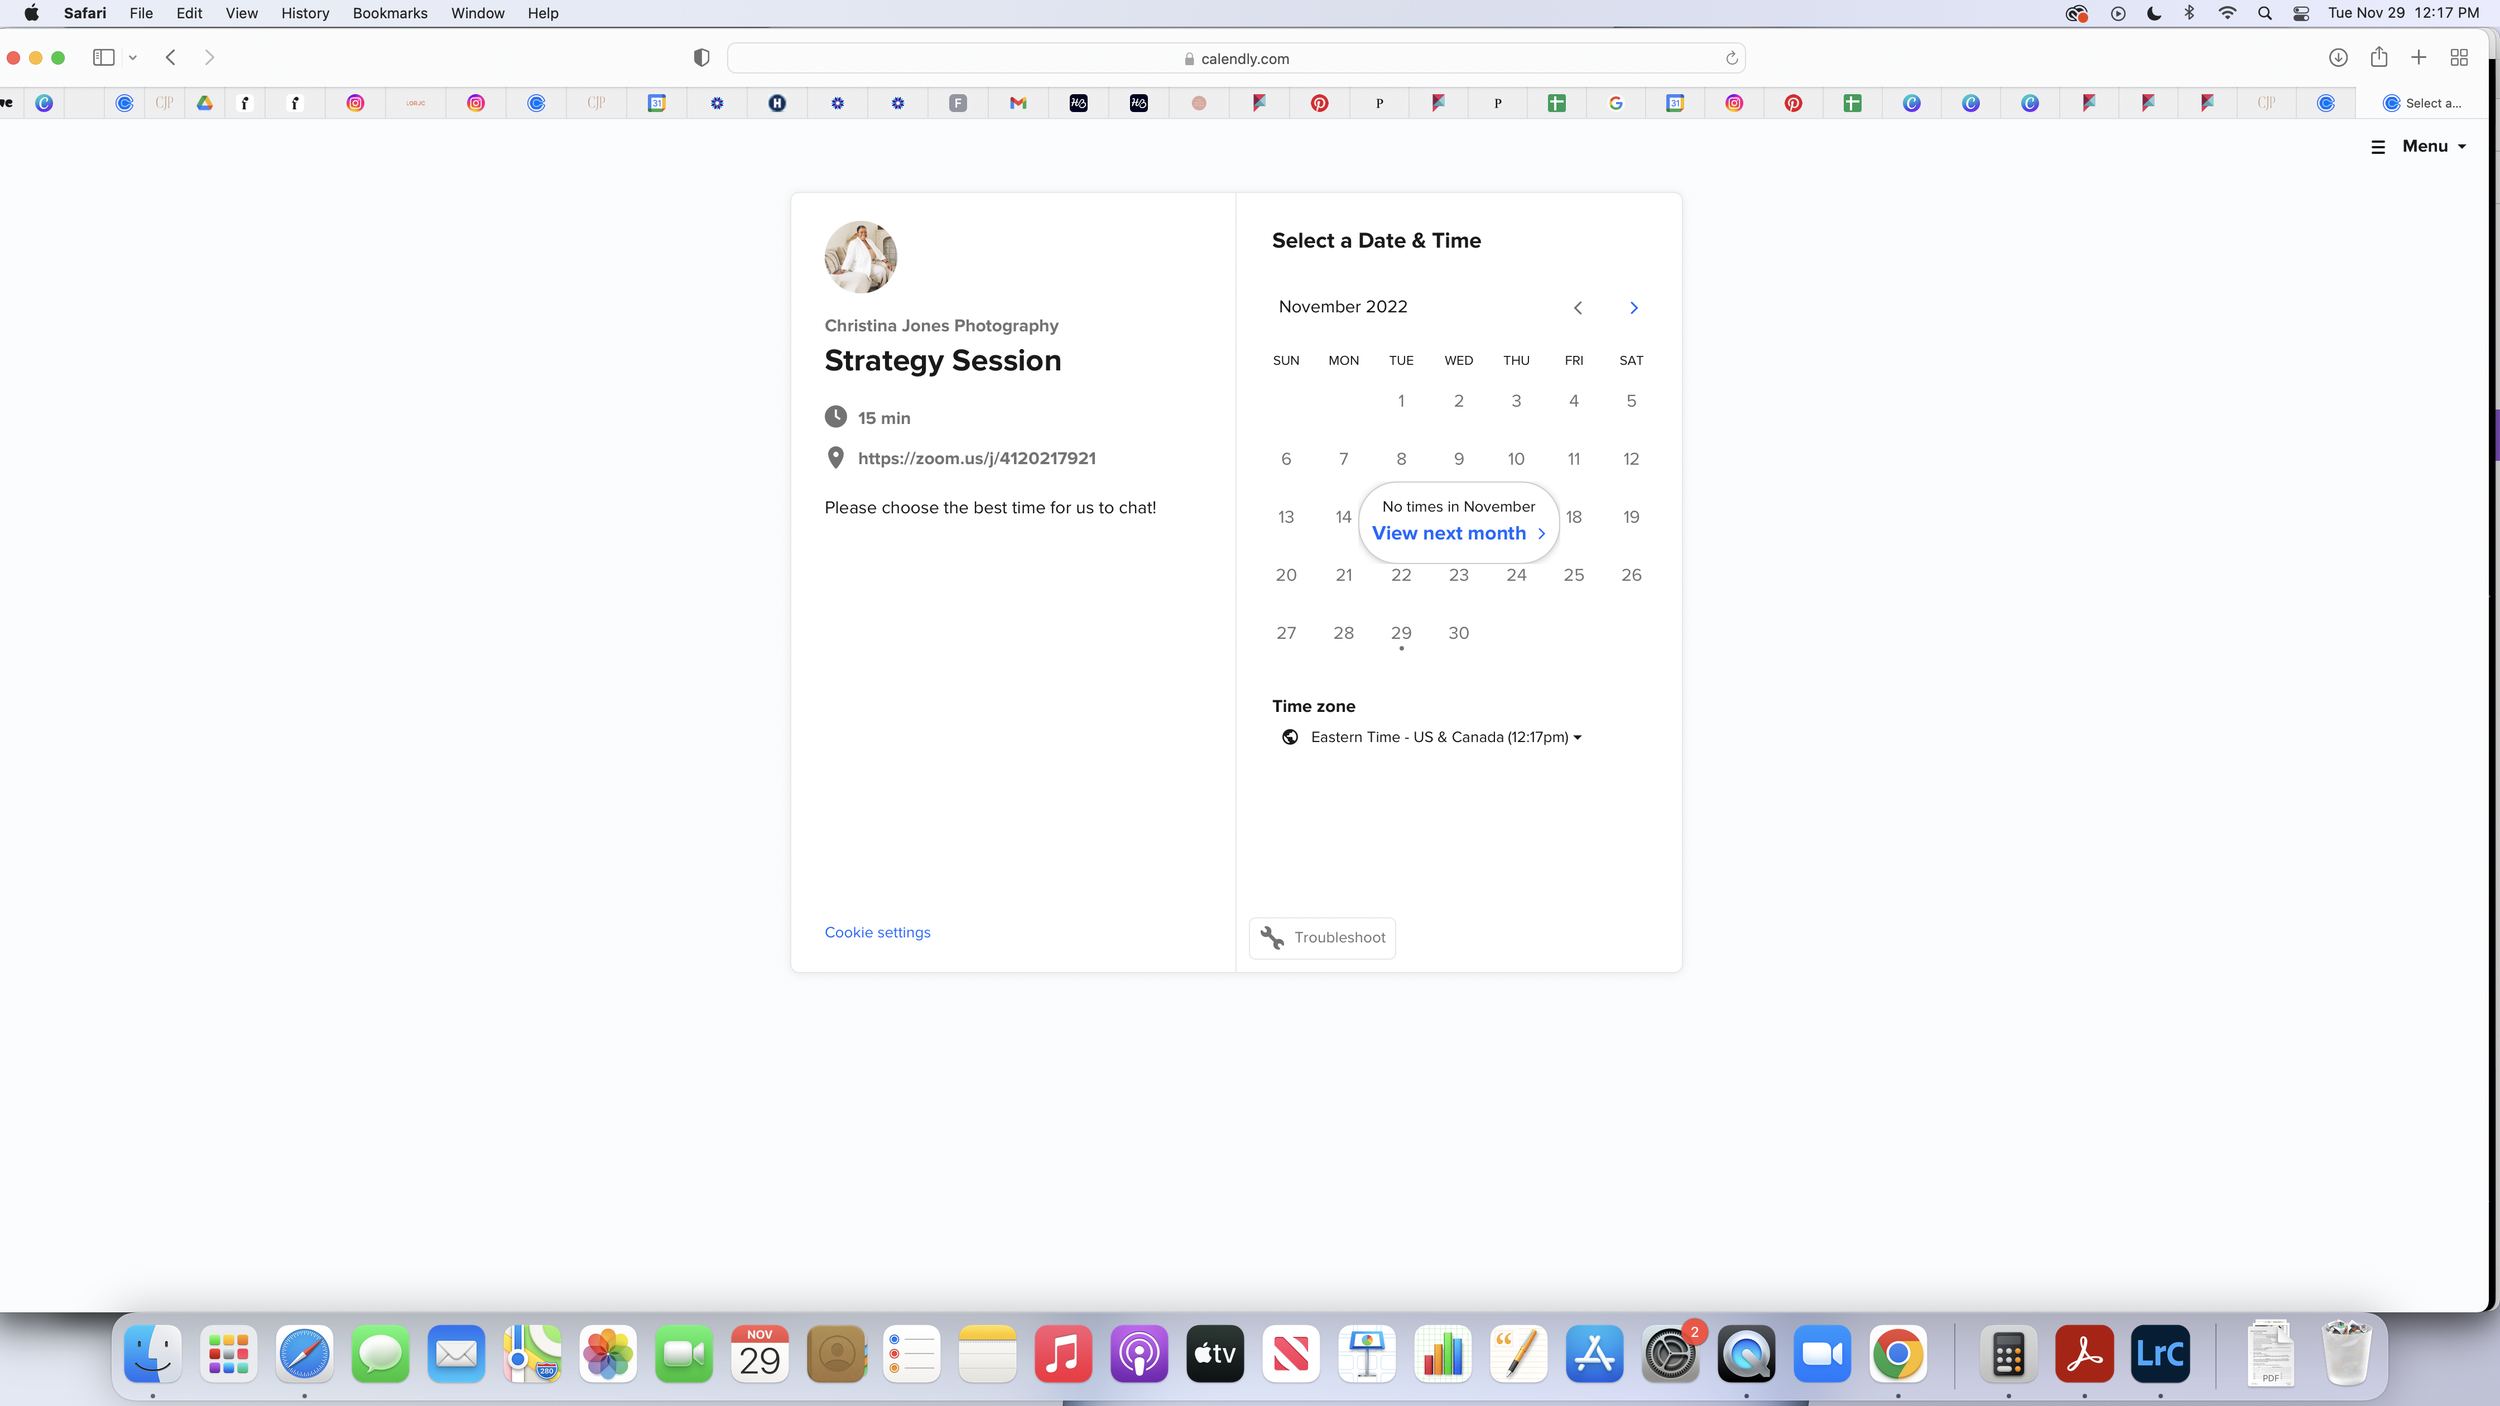Viewport: 2500px width, 1406px height.
Task: Open the tab overview grid icon
Action: (x=2458, y=57)
